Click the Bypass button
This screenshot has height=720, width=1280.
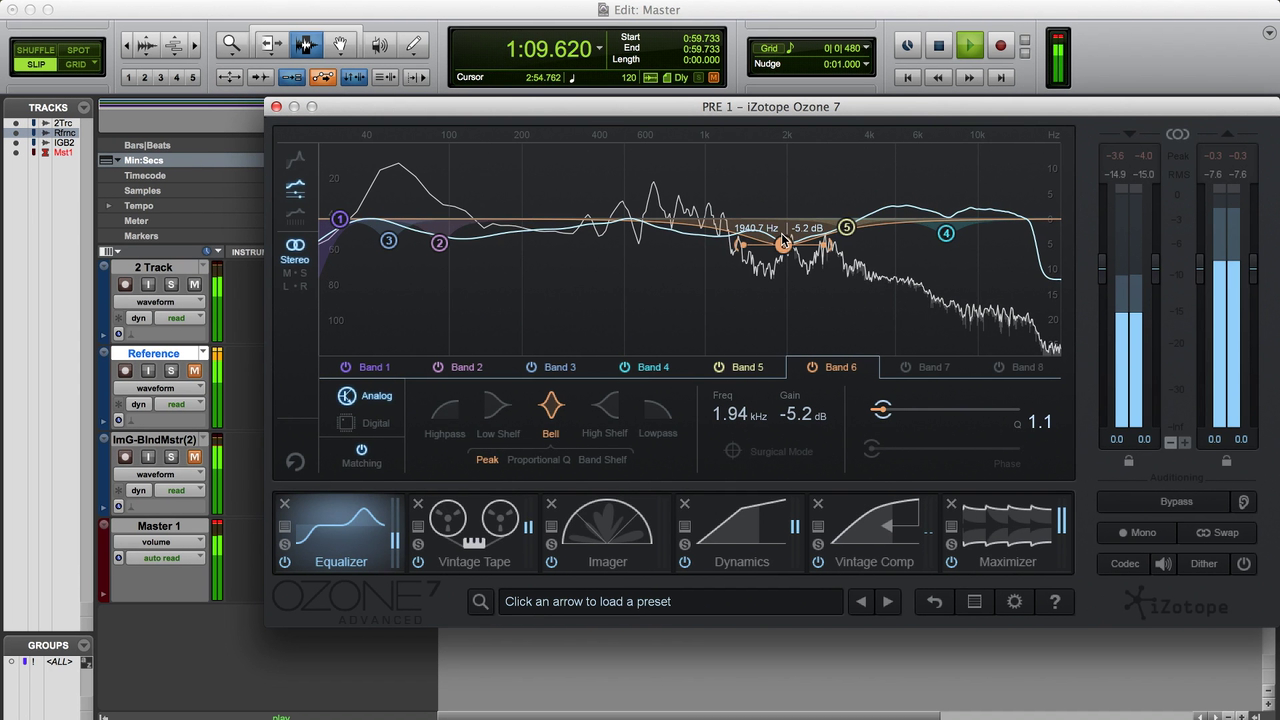(x=1176, y=502)
